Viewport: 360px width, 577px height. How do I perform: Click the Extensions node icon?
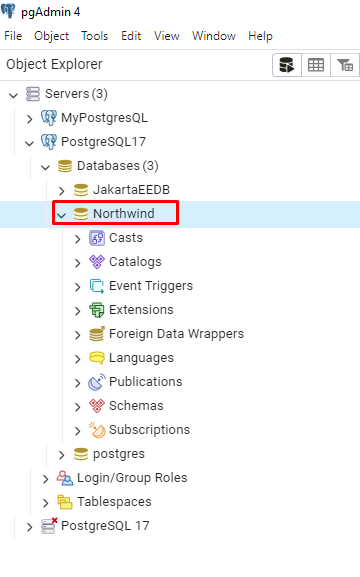pos(97,310)
